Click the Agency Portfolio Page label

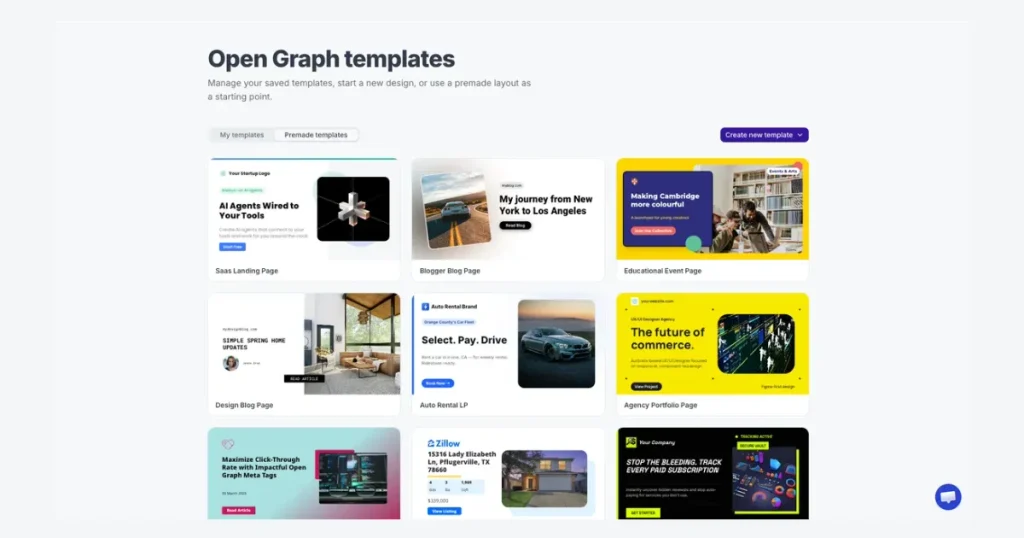(x=660, y=405)
